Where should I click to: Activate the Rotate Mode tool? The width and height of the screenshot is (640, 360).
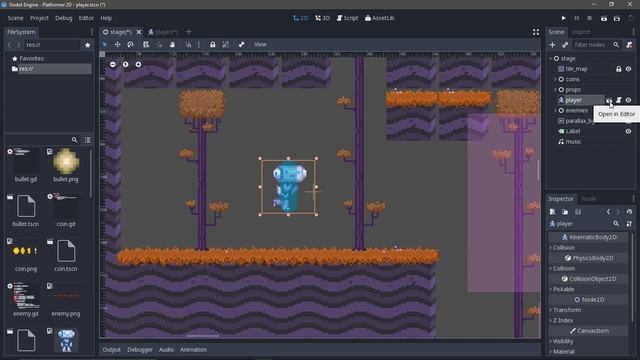coord(130,44)
